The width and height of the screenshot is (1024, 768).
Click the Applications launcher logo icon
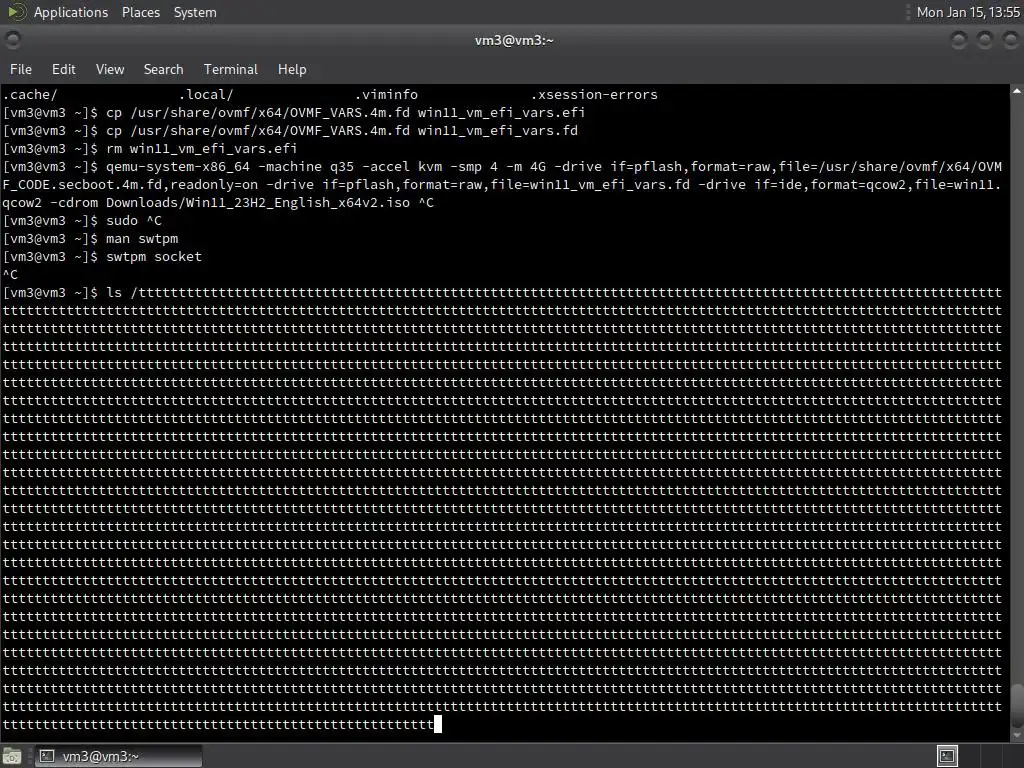pos(16,12)
